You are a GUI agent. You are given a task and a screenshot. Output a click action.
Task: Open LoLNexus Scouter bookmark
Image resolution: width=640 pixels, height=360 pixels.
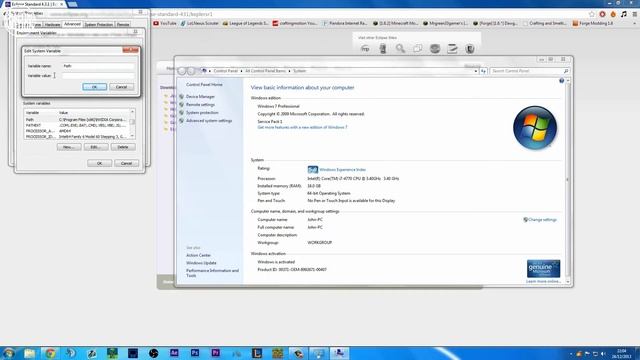200,23
